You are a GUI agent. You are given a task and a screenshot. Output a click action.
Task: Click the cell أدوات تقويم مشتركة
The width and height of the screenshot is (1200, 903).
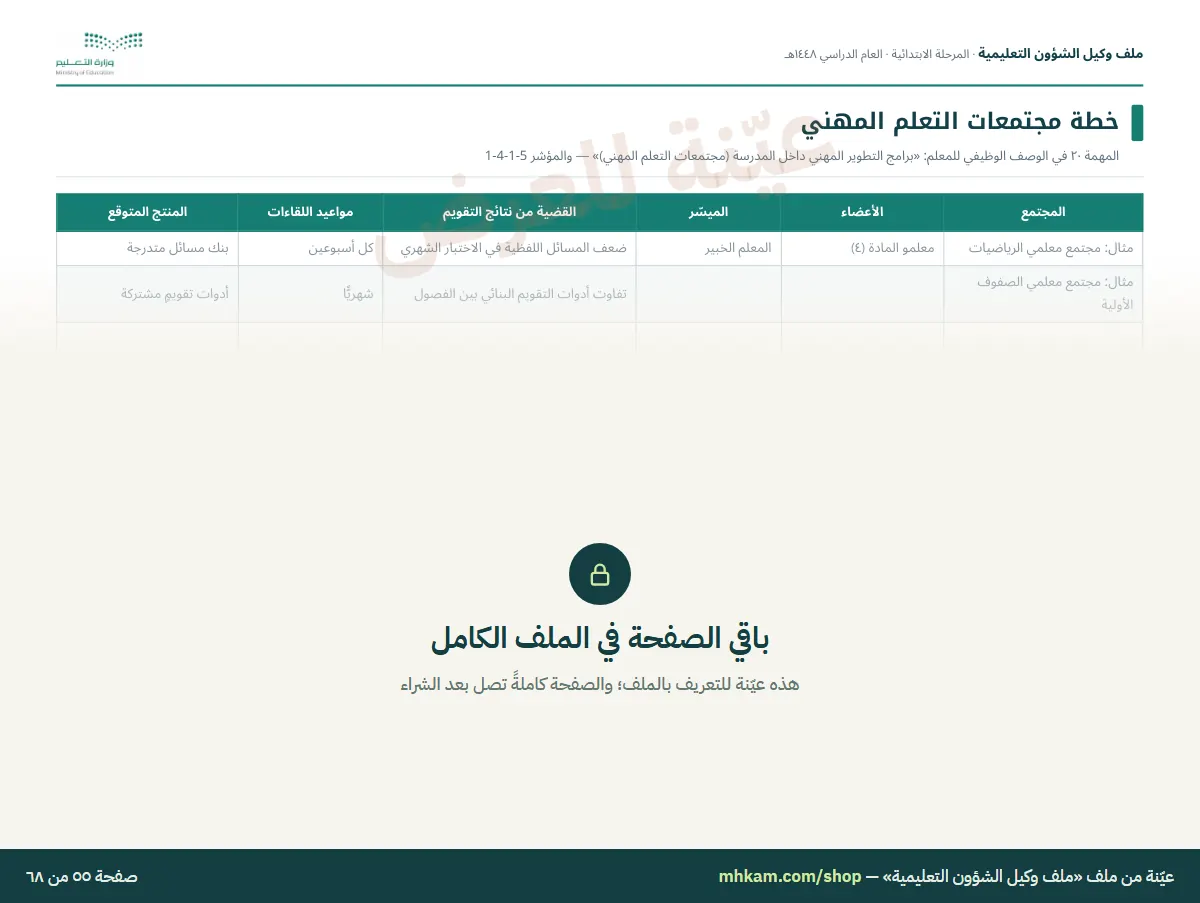[147, 294]
